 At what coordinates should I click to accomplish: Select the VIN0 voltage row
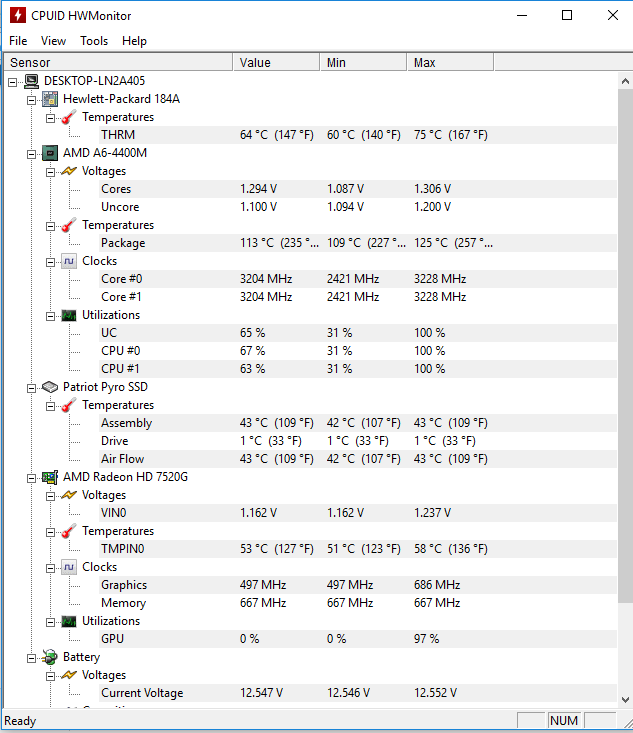pyautogui.click(x=358, y=513)
